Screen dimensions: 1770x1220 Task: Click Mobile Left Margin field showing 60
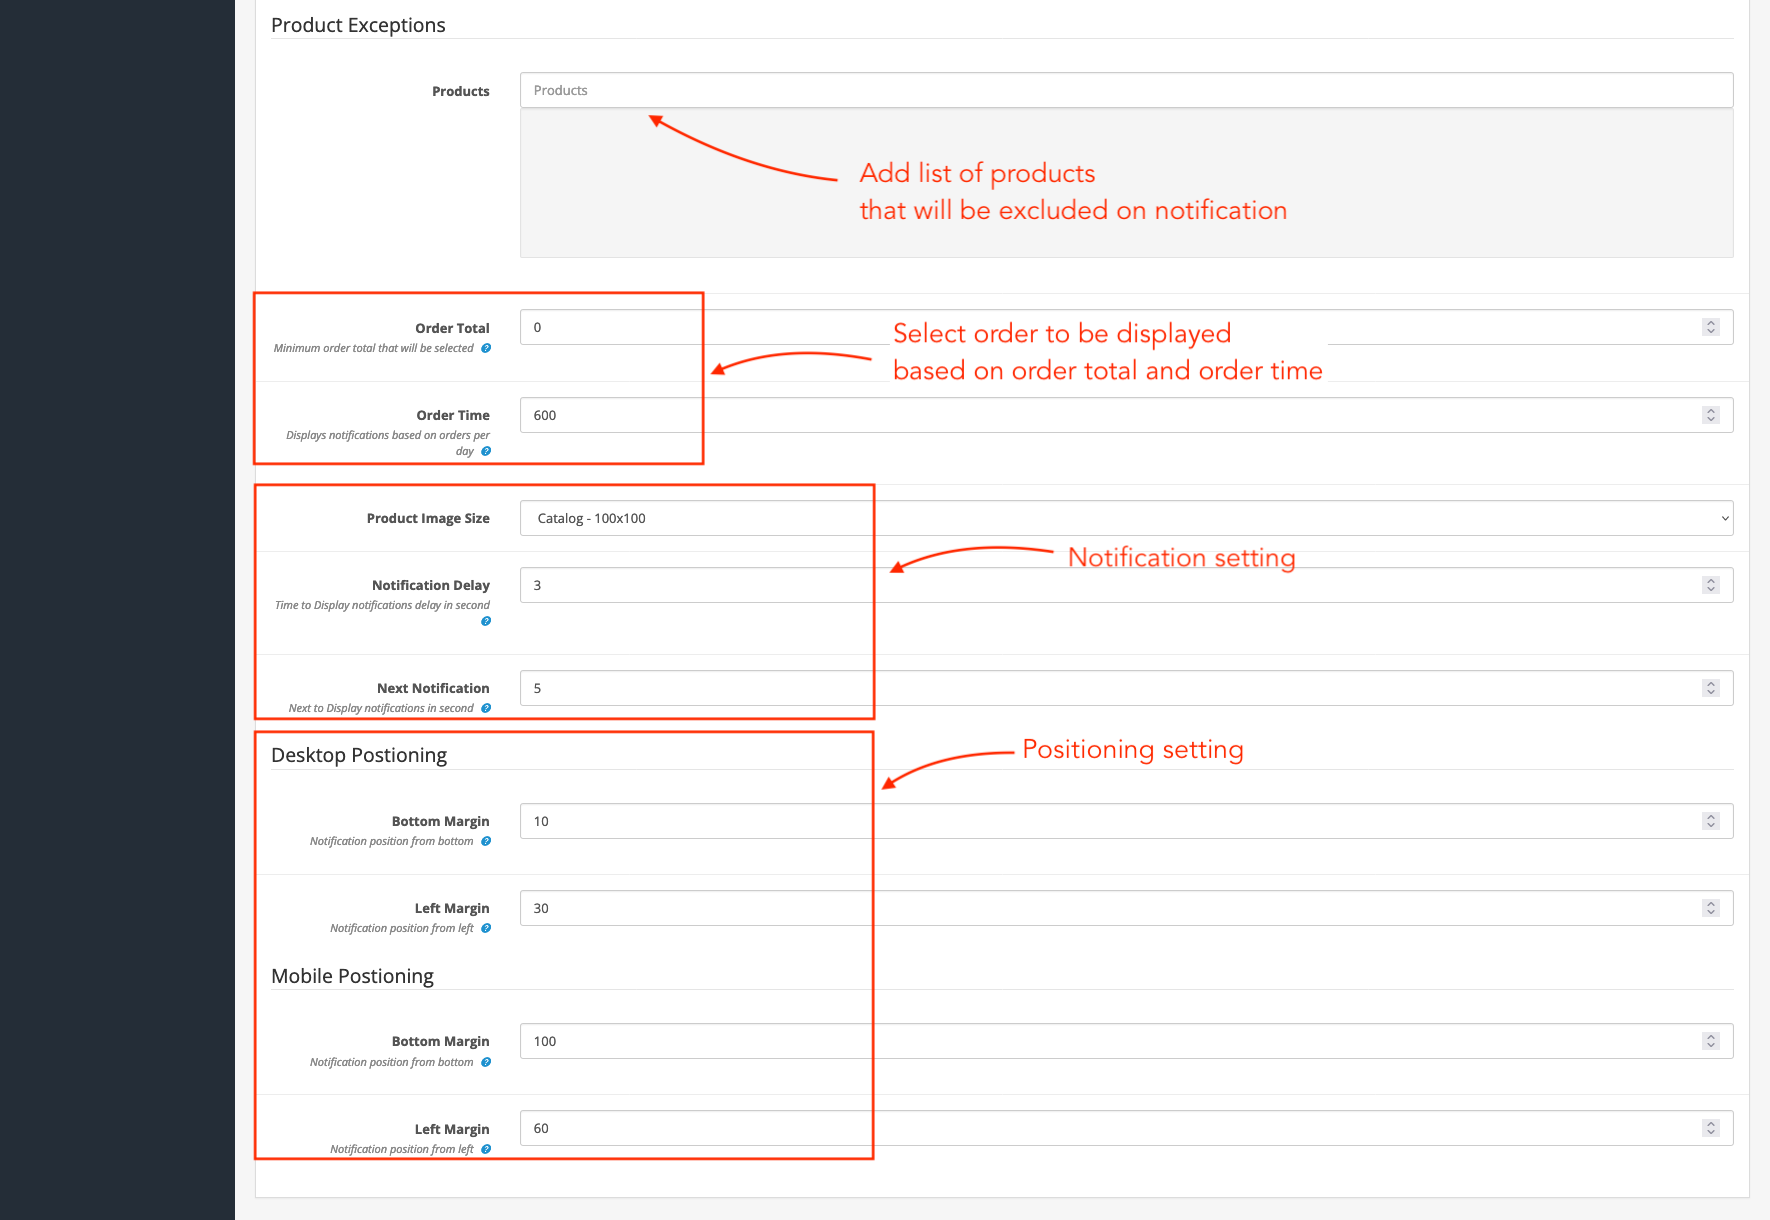point(1100,1128)
